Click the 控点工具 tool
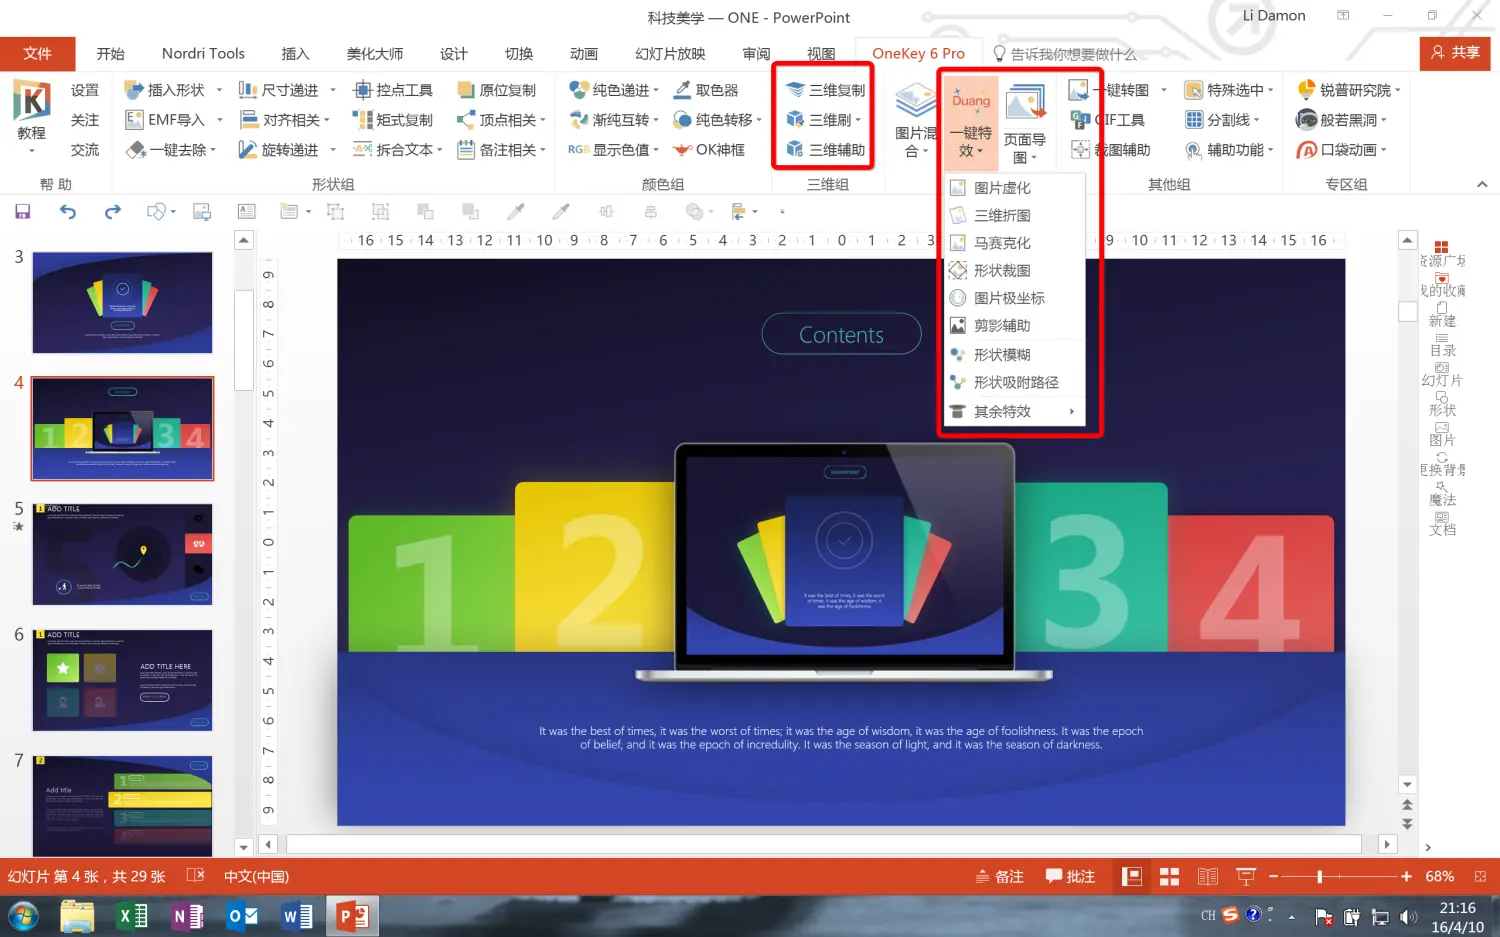The height and width of the screenshot is (937, 1500). (393, 90)
